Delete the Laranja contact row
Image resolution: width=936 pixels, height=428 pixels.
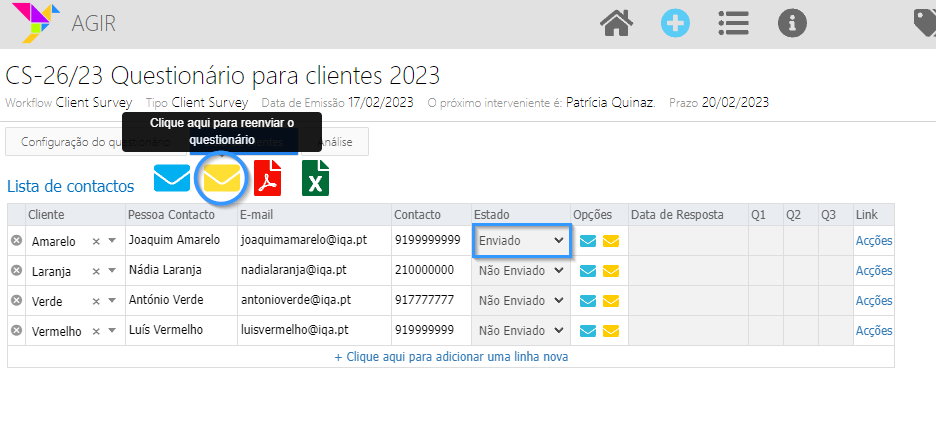(x=17, y=270)
